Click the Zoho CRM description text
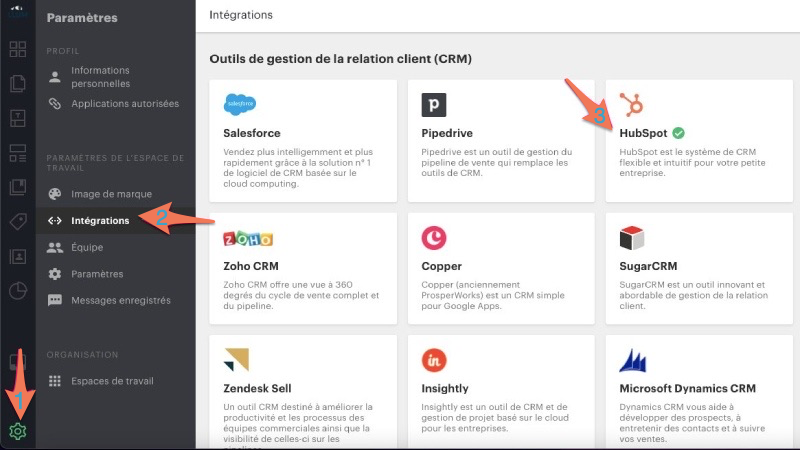The image size is (800, 450). (x=301, y=295)
